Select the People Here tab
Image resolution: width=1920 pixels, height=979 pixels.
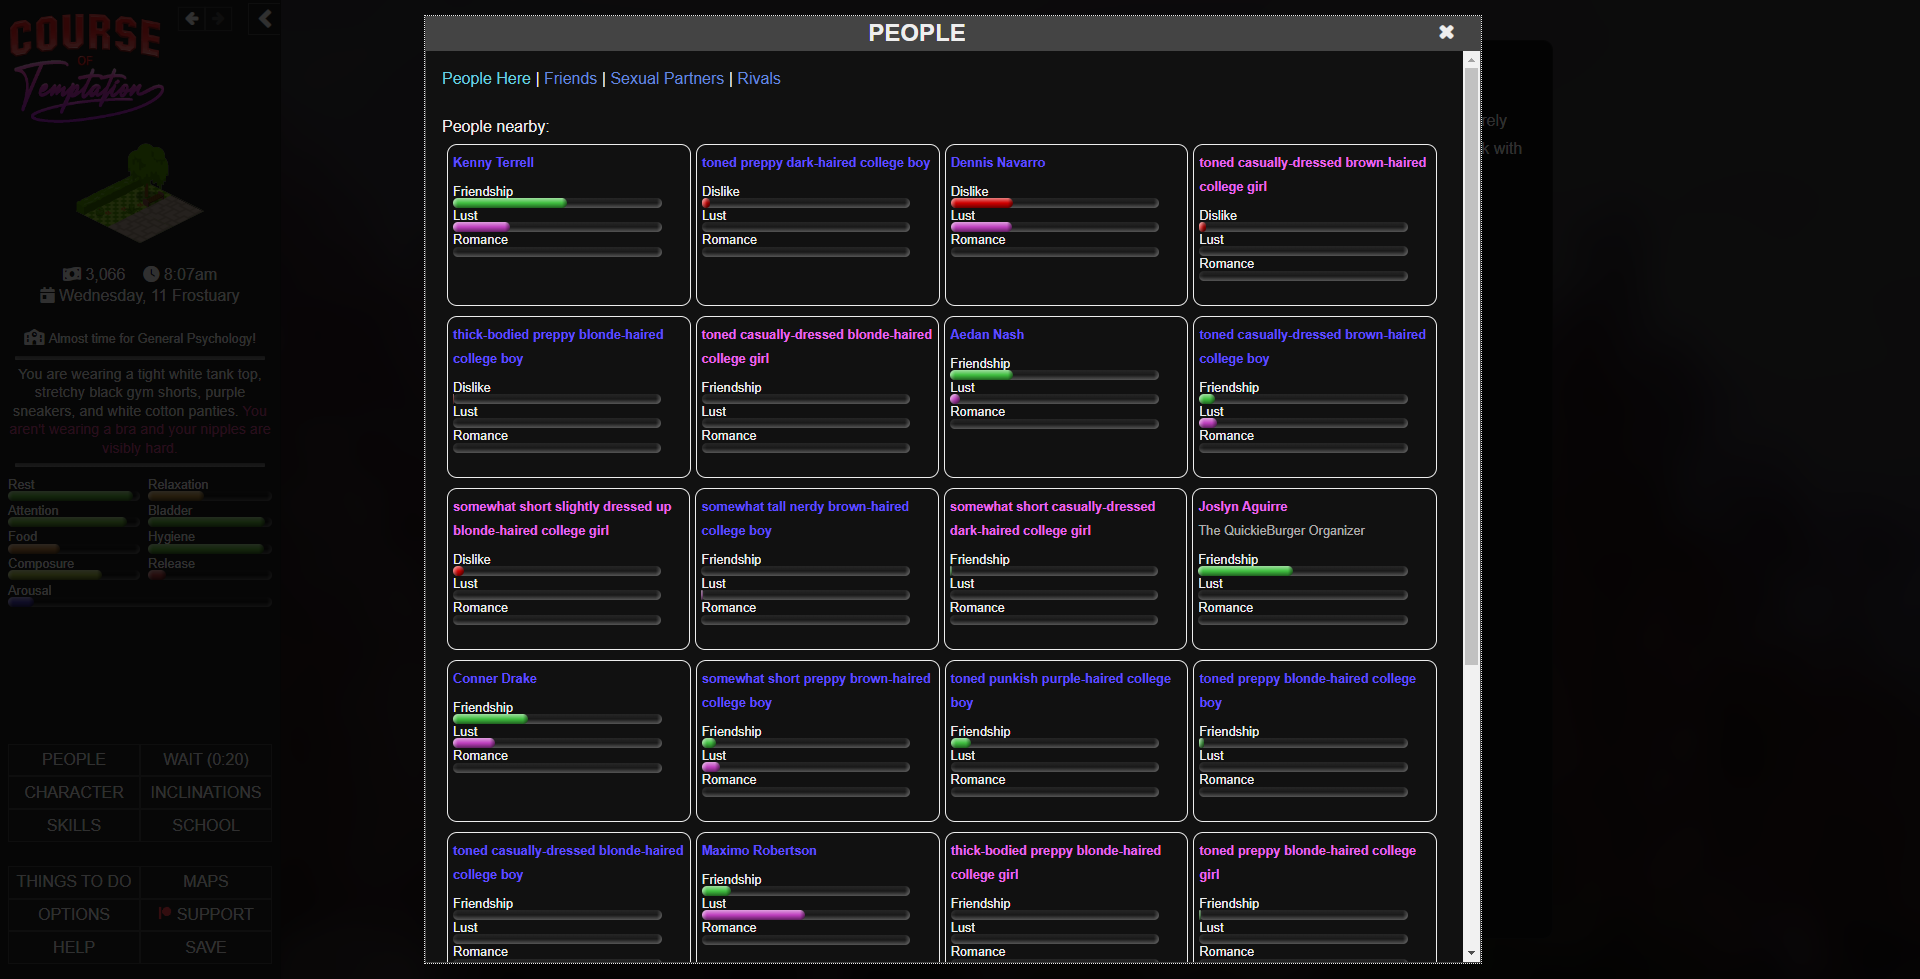point(486,78)
